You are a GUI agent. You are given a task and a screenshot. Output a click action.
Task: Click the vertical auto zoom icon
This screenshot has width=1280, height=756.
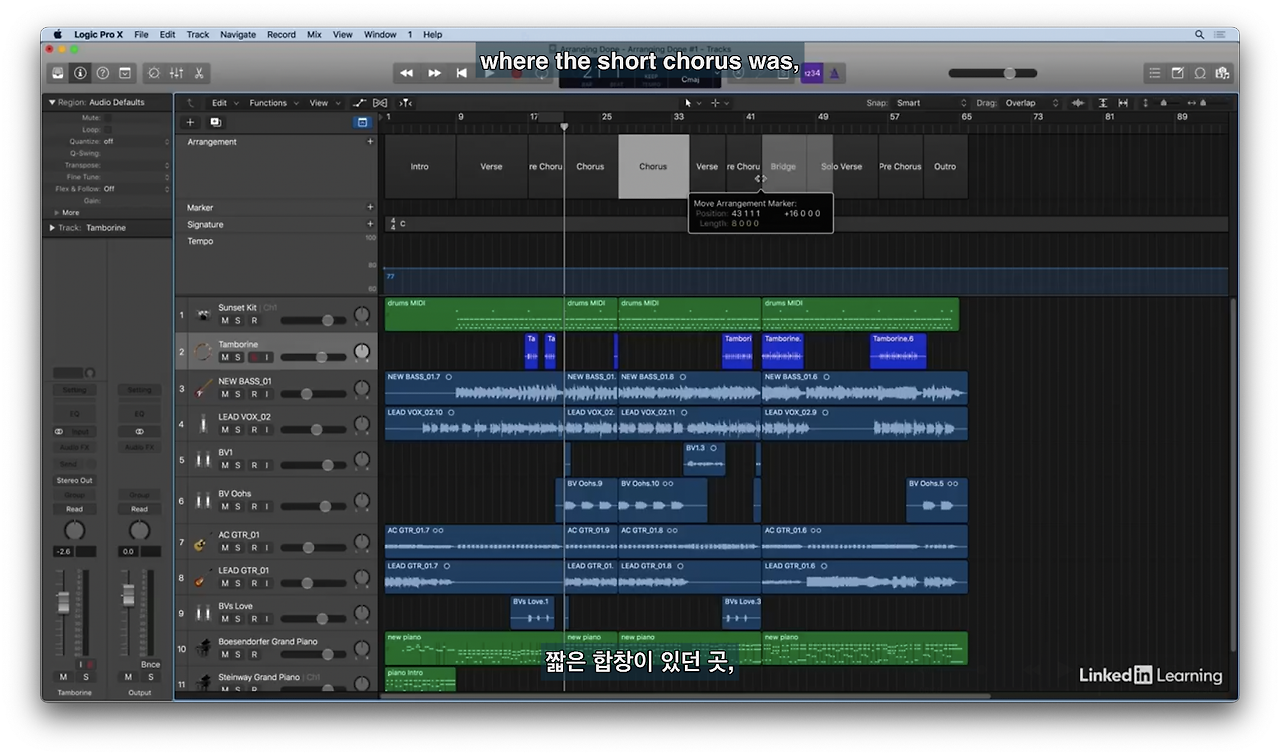[1103, 103]
